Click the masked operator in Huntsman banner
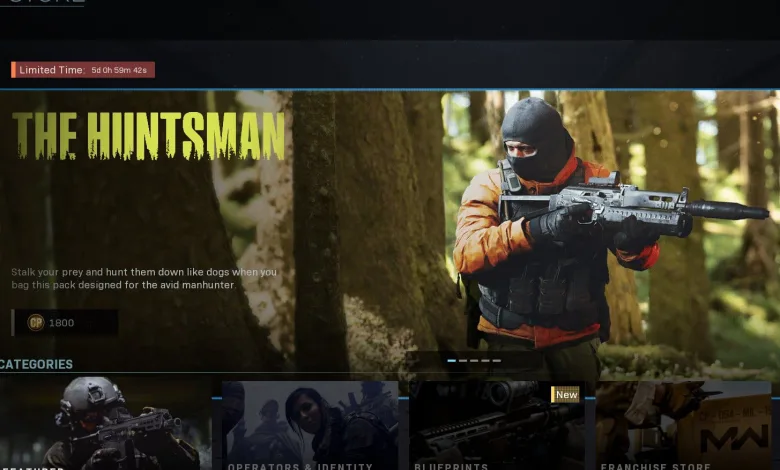The height and width of the screenshot is (470, 780). [x=540, y=230]
